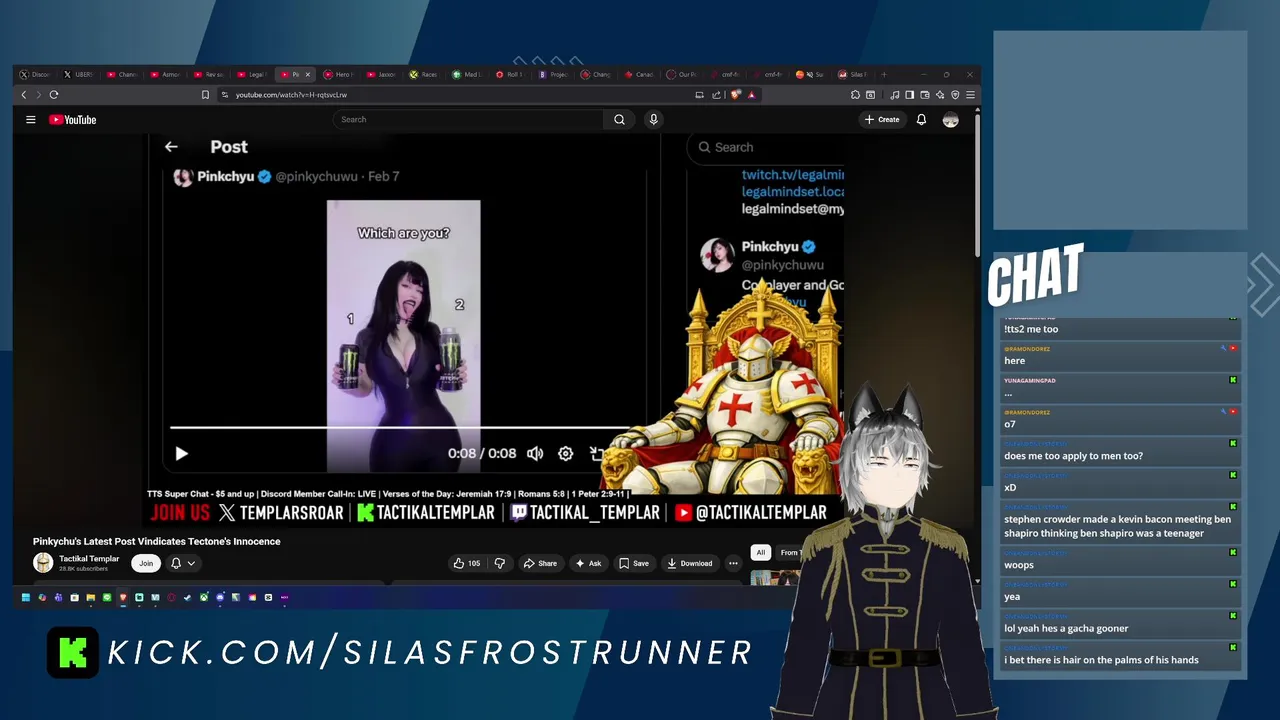
Task: Open YouTube notifications bell in header
Action: (921, 120)
